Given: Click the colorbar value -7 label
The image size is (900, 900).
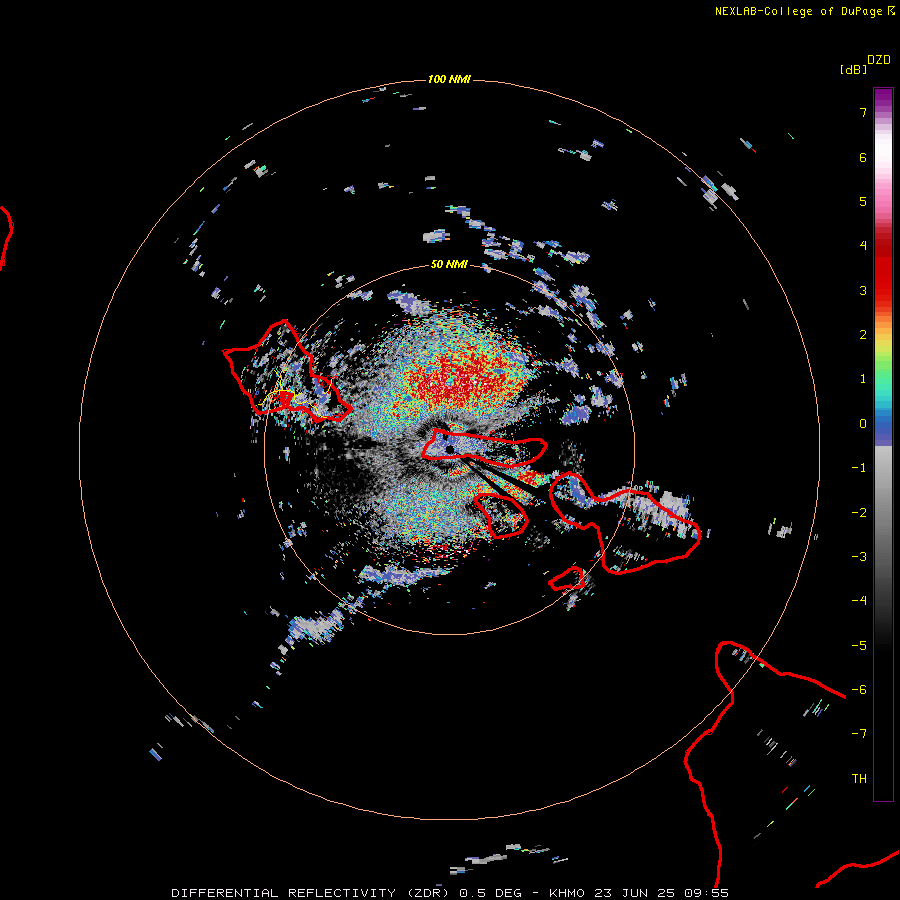Looking at the screenshot, I should coord(859,734).
